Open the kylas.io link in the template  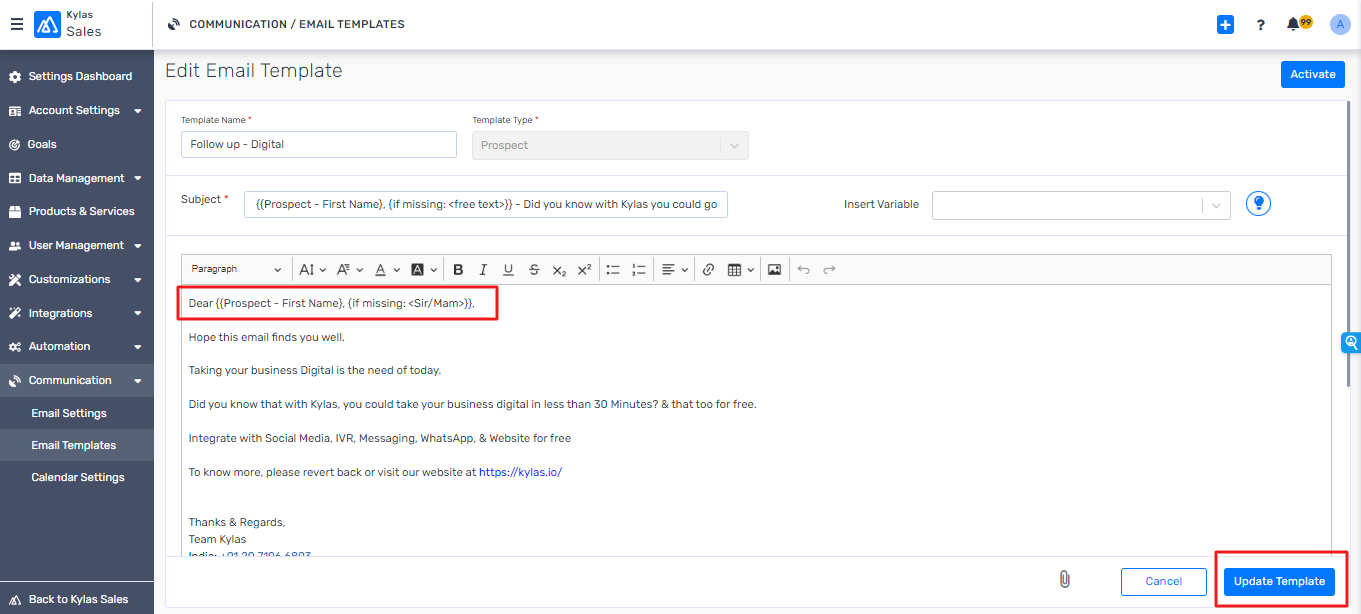click(522, 472)
